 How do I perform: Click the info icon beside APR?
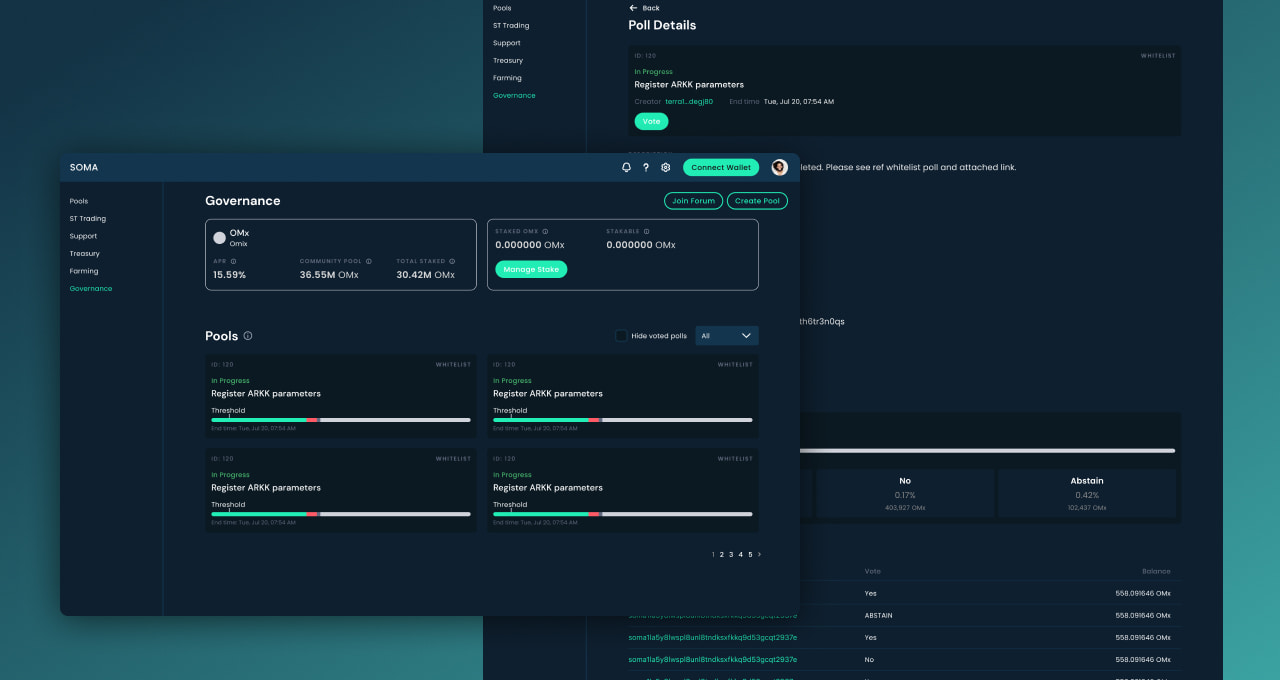tap(233, 261)
